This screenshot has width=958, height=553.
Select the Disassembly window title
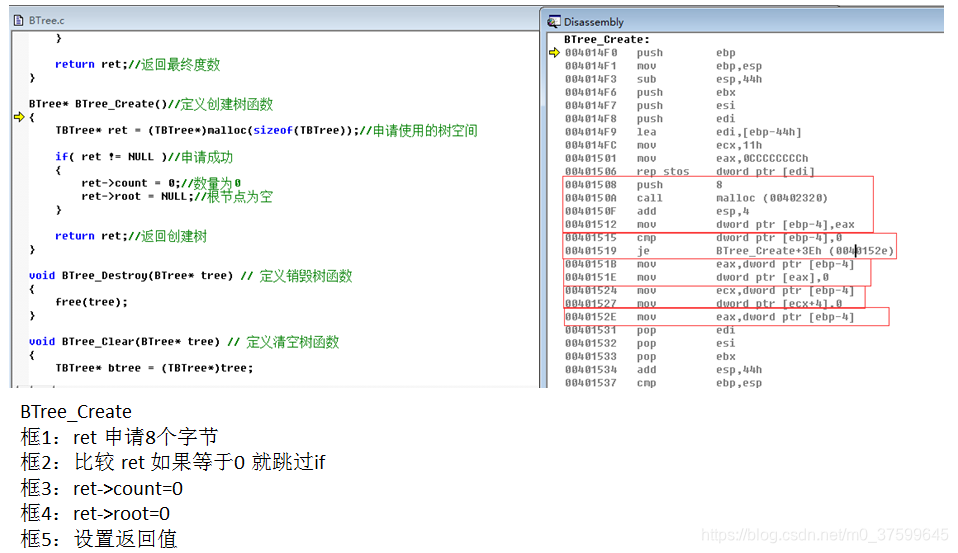coord(594,22)
